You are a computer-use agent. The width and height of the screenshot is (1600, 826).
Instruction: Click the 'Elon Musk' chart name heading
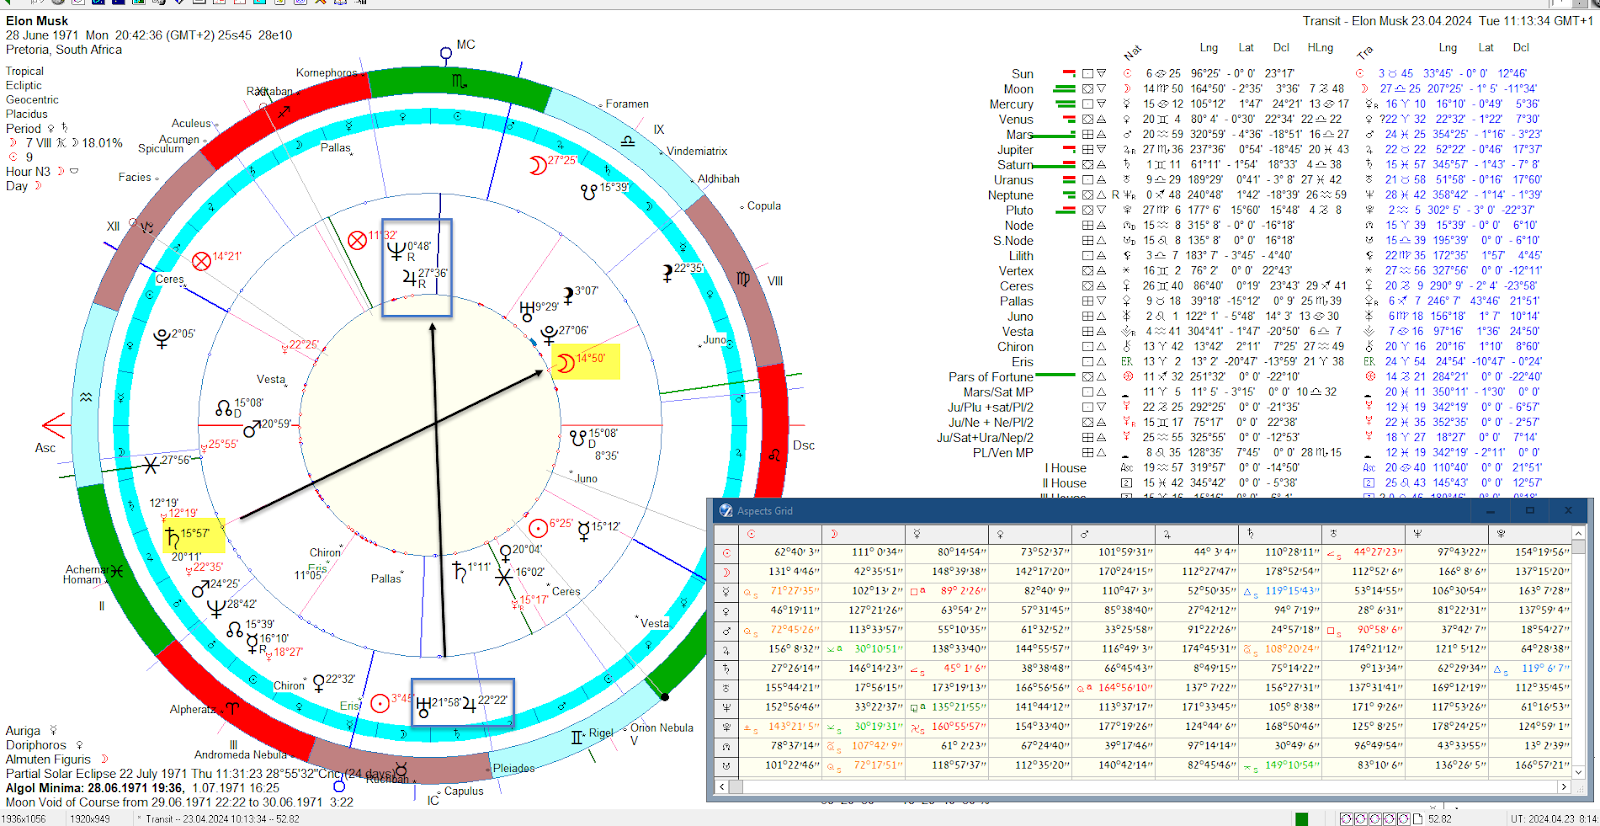pos(37,20)
